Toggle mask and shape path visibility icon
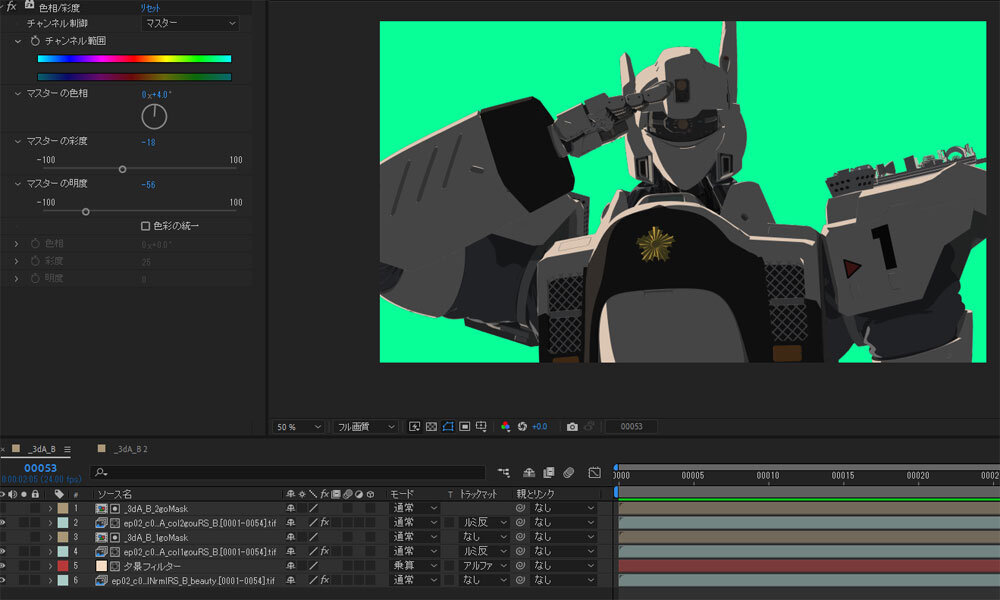1000x600 pixels. tap(448, 427)
